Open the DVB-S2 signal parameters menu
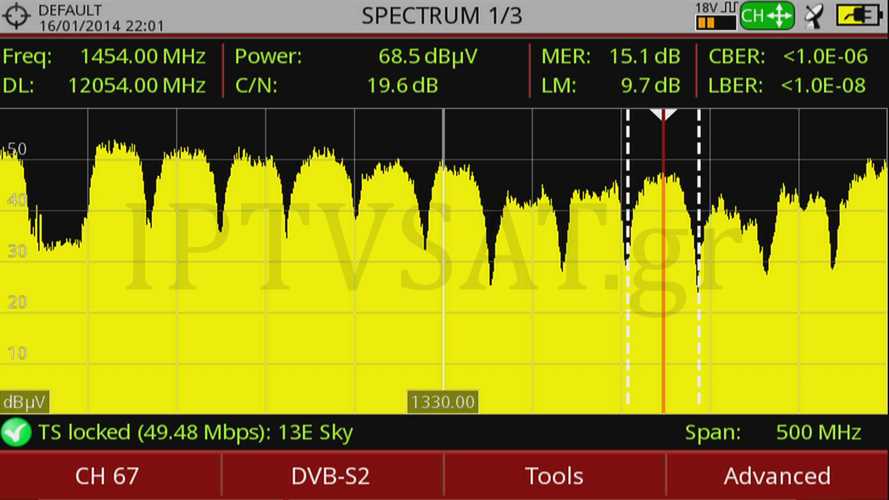Viewport: 889px width, 500px height. 331,476
